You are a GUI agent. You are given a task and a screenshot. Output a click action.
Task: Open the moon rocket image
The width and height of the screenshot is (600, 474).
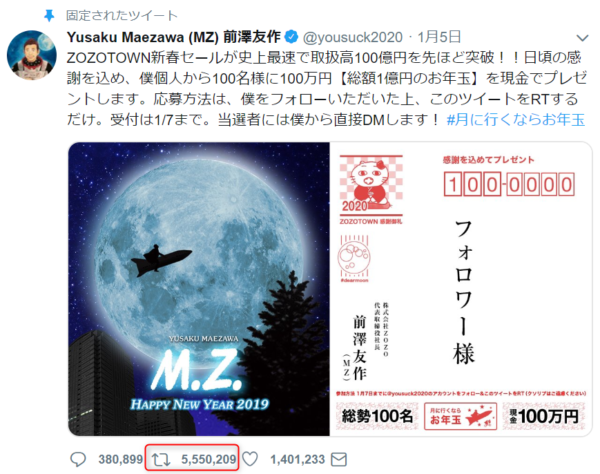pos(199,289)
